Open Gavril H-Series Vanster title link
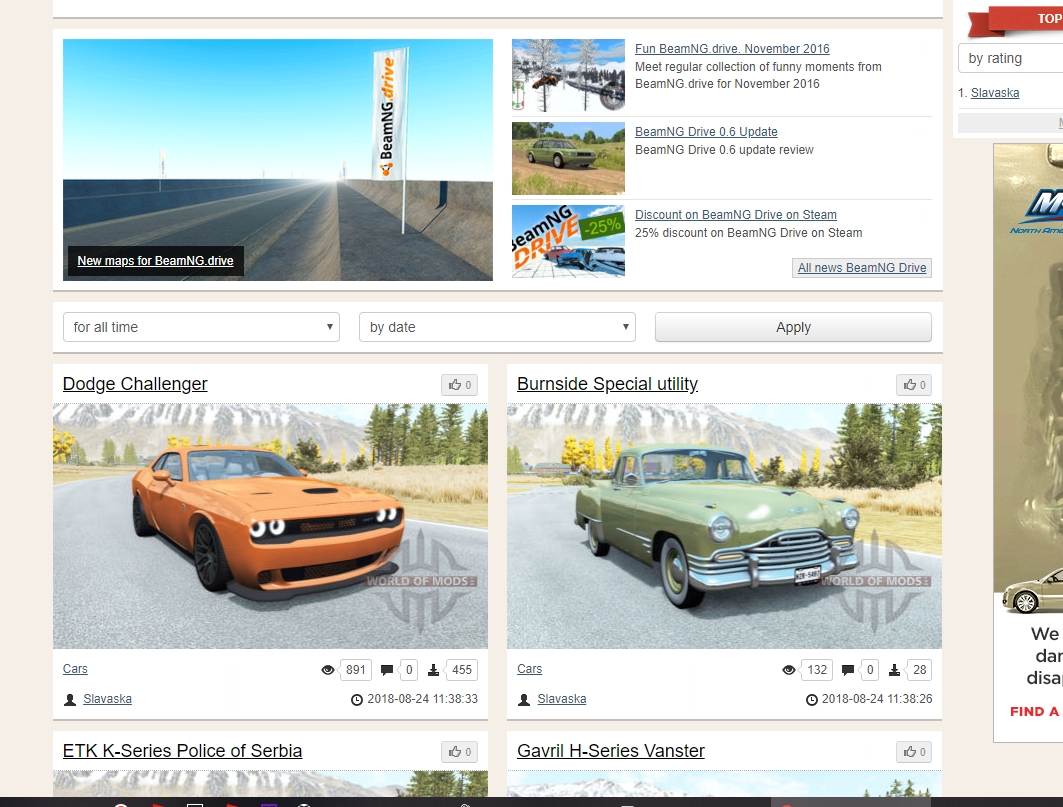The width and height of the screenshot is (1063, 807). (x=611, y=751)
